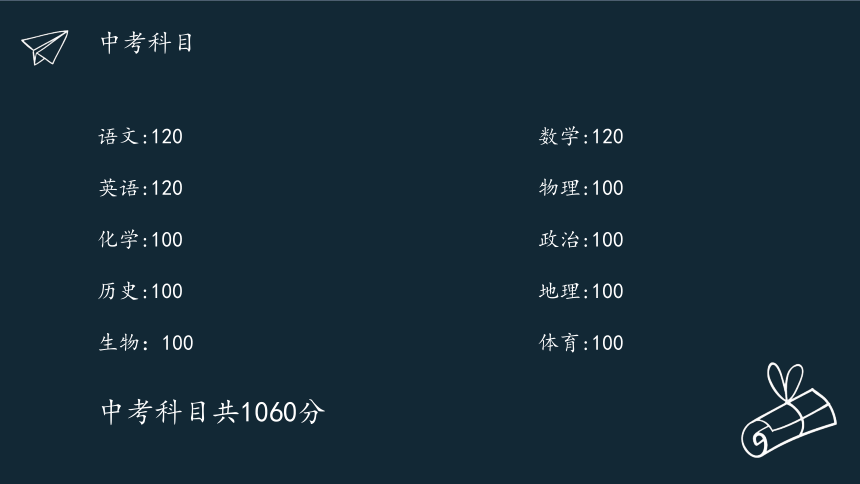Click the 120 score beside 语文
The width and height of the screenshot is (860, 484).
click(167, 137)
